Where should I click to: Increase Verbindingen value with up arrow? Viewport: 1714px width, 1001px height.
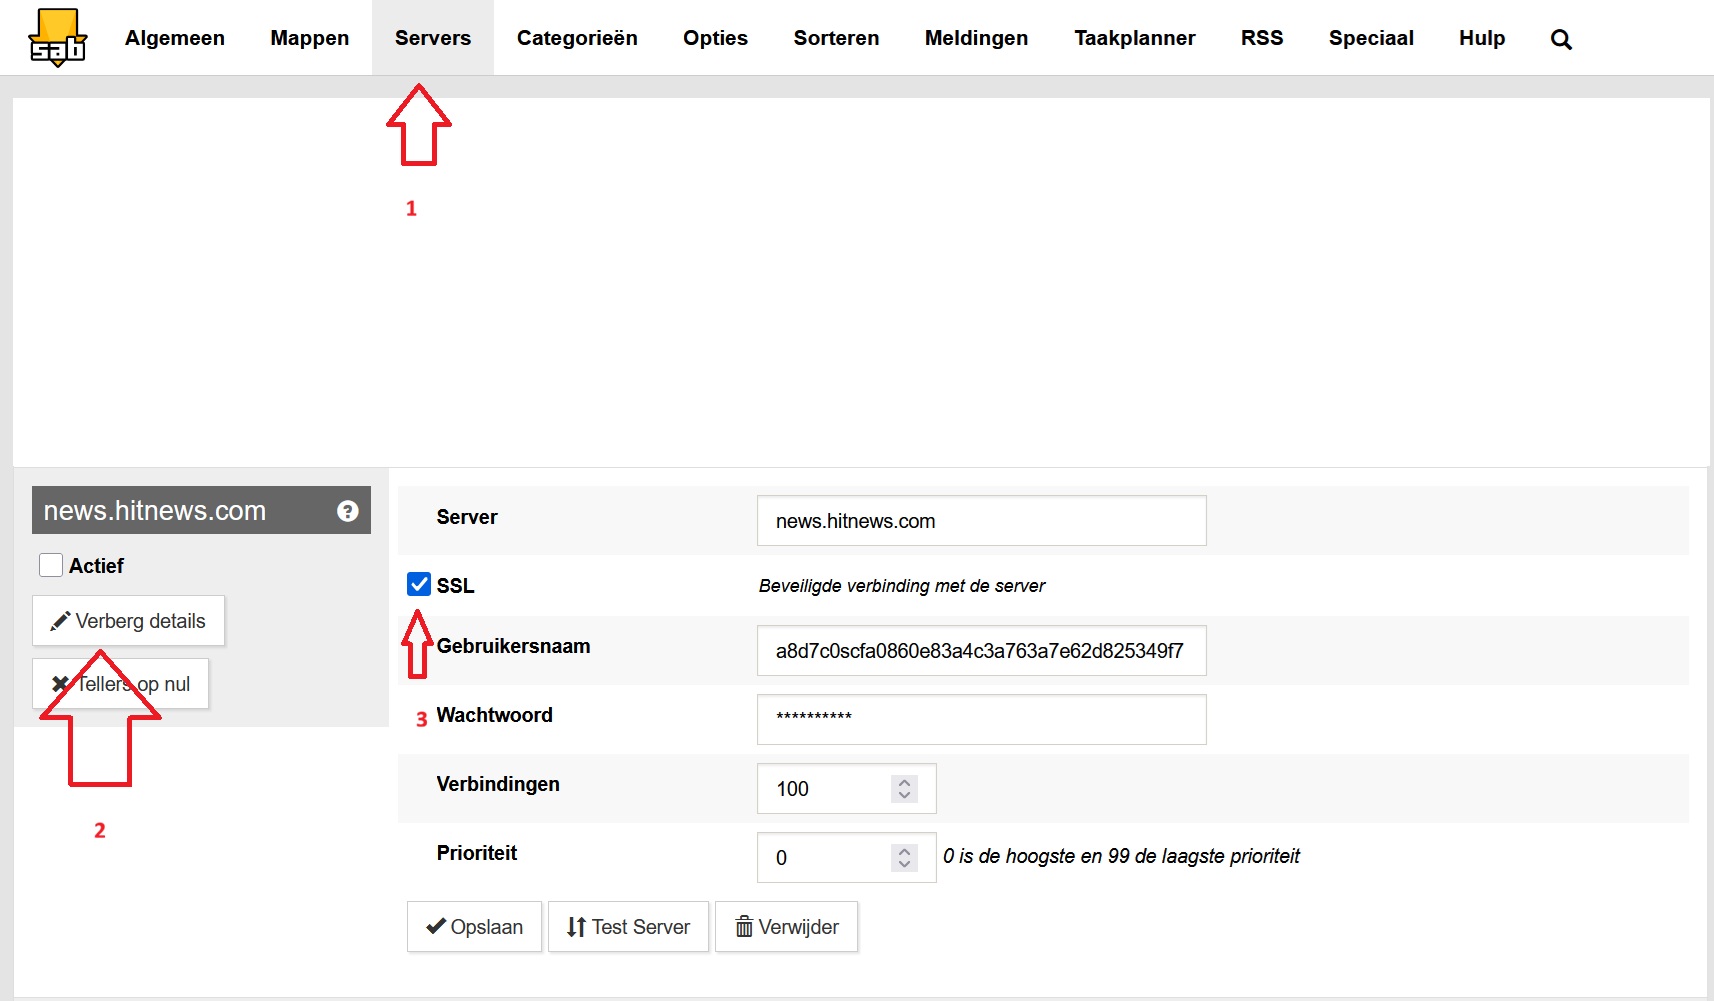coord(904,782)
